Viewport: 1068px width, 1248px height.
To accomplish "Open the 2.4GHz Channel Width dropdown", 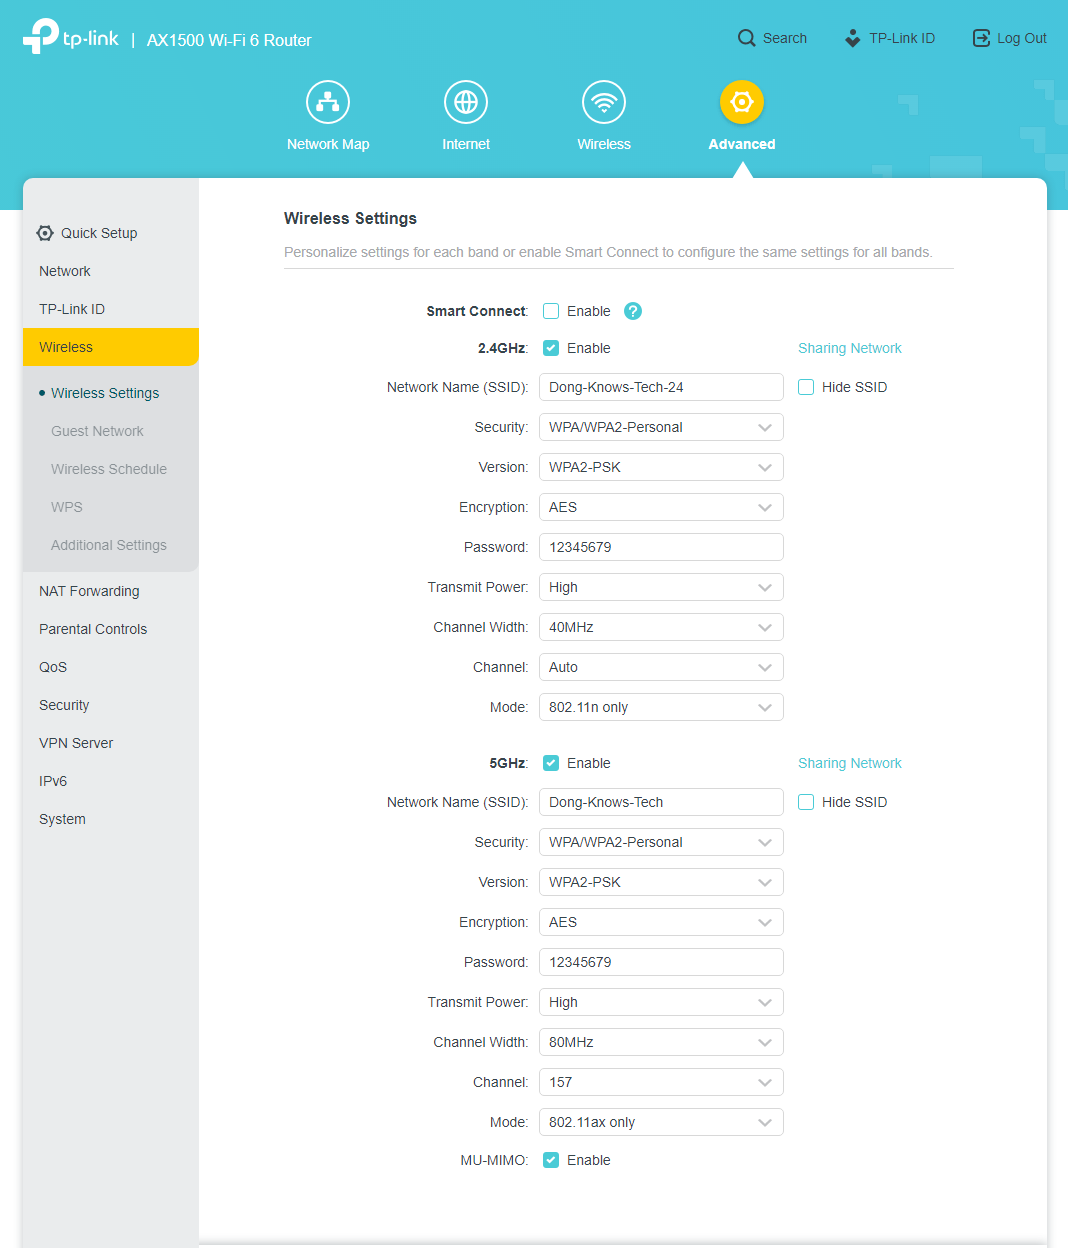I will tap(661, 627).
